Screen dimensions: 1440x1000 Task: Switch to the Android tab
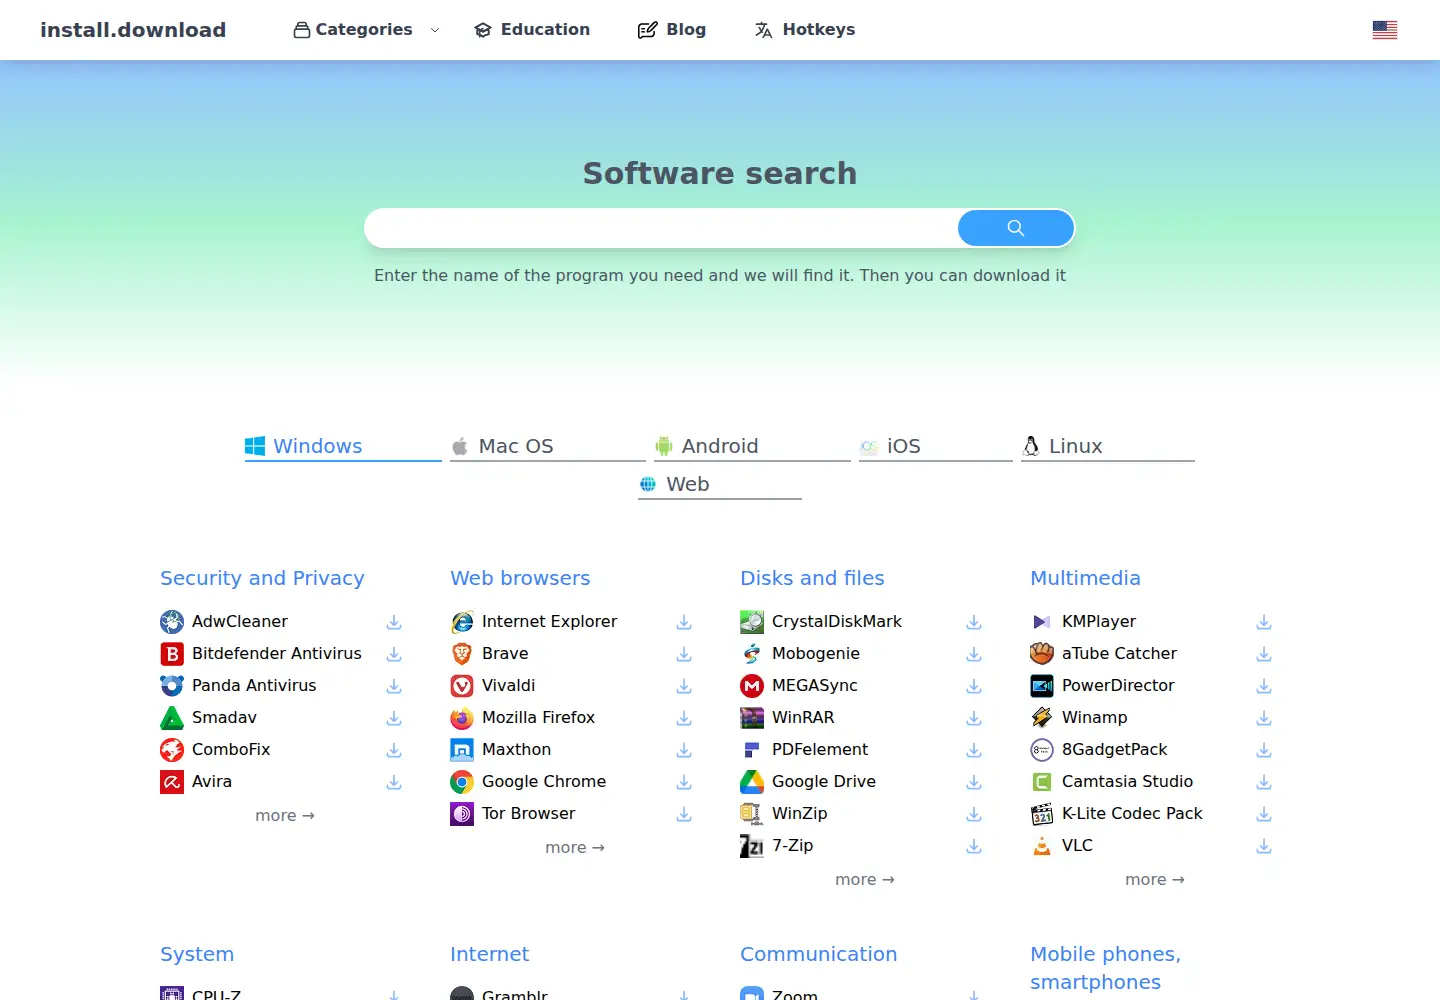coord(752,446)
